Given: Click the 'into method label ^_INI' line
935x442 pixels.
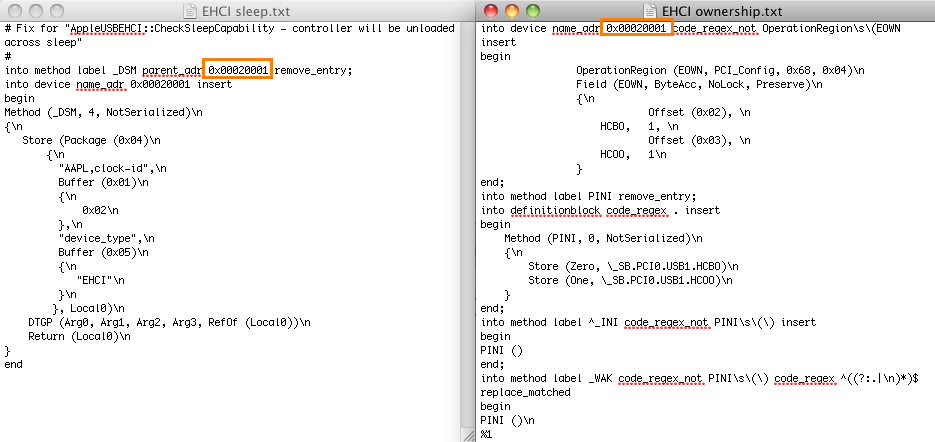Looking at the screenshot, I should (x=648, y=323).
